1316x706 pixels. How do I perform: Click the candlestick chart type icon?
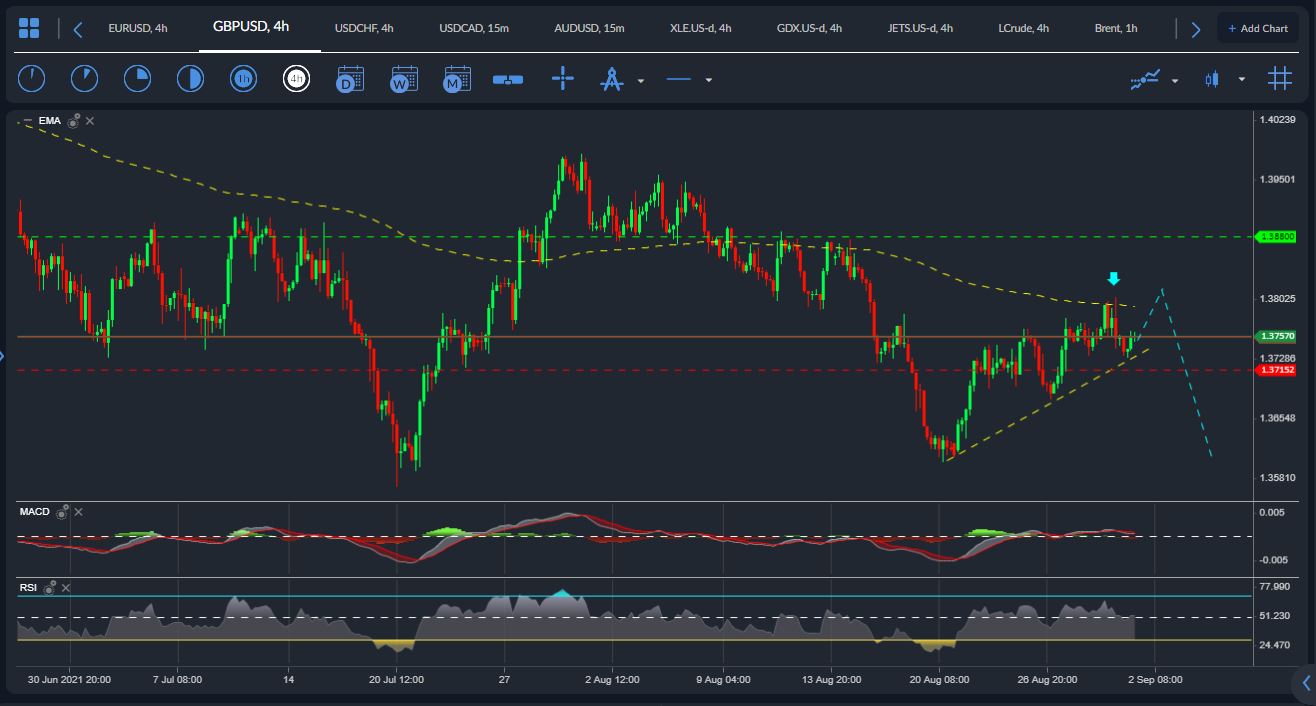tap(1212, 79)
